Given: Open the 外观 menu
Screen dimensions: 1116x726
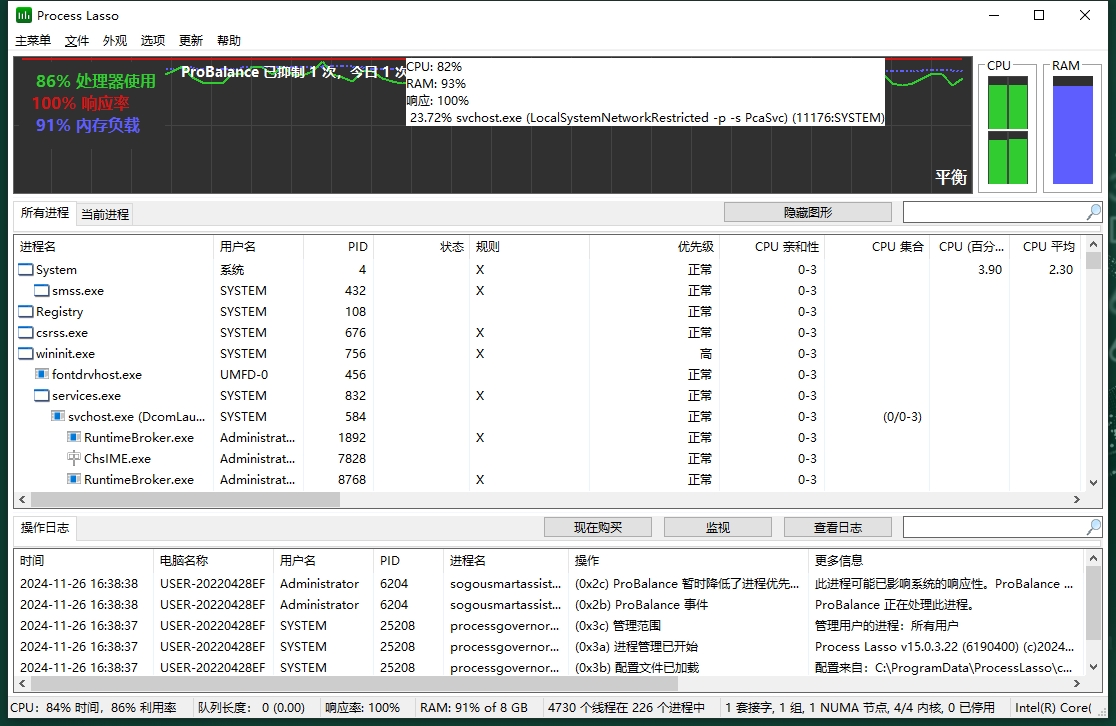Looking at the screenshot, I should [115, 41].
